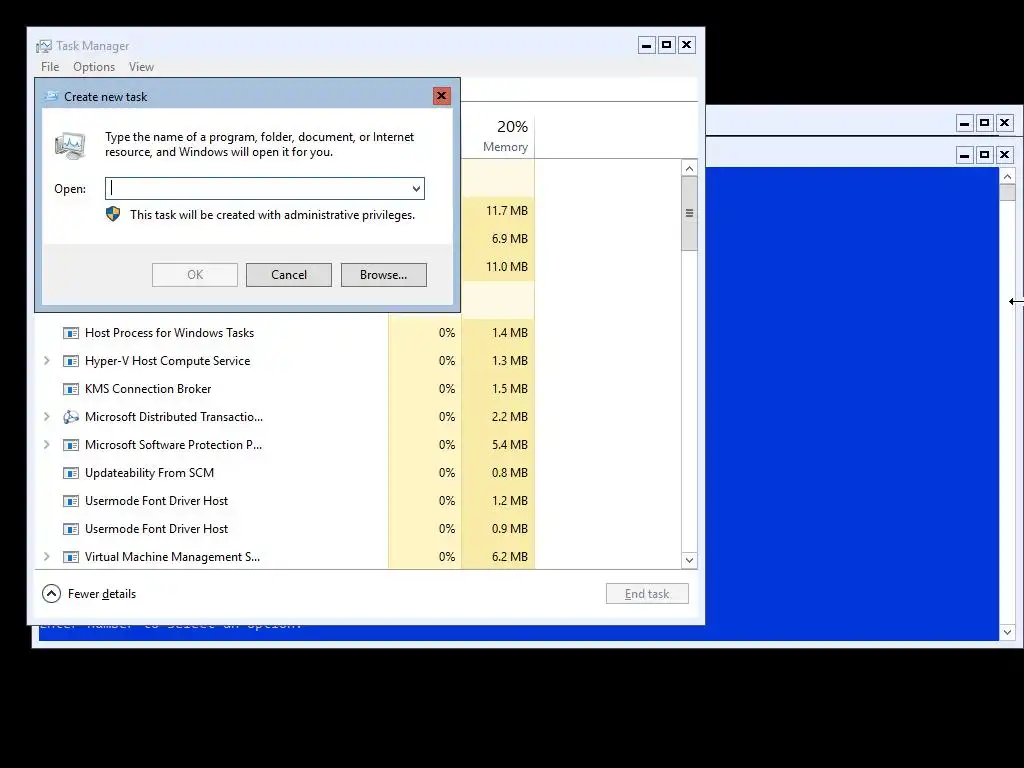Minimize the blue console window
The height and width of the screenshot is (768, 1024).
965,155
